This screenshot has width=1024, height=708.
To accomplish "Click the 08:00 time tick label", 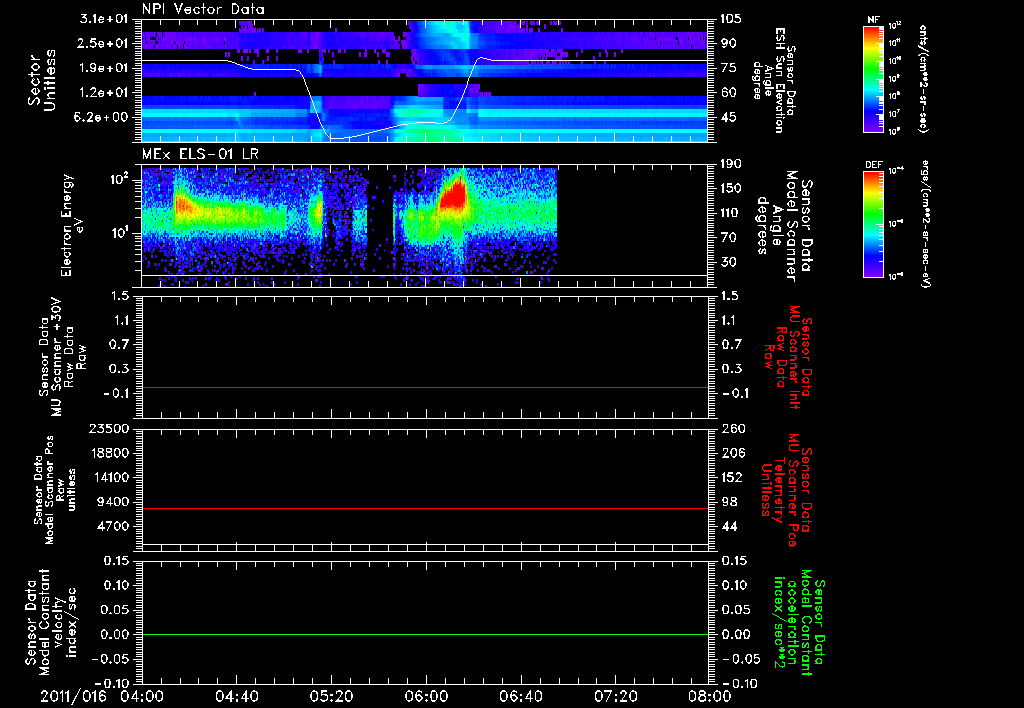I will [x=710, y=696].
